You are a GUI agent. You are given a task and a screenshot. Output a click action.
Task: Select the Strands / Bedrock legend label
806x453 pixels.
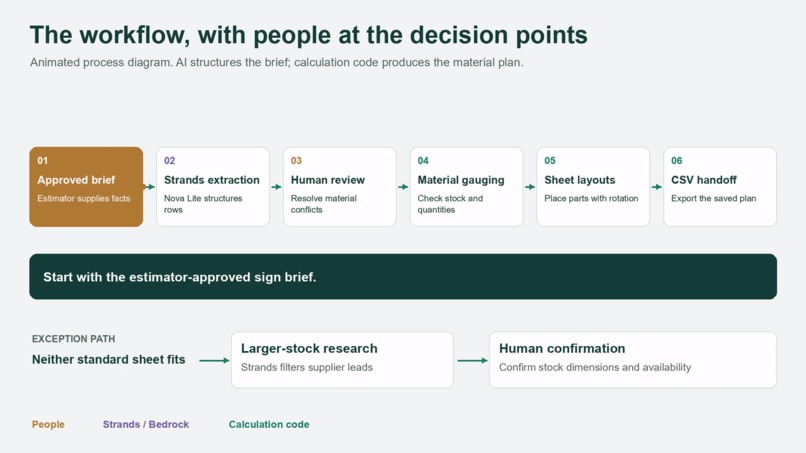pos(146,424)
